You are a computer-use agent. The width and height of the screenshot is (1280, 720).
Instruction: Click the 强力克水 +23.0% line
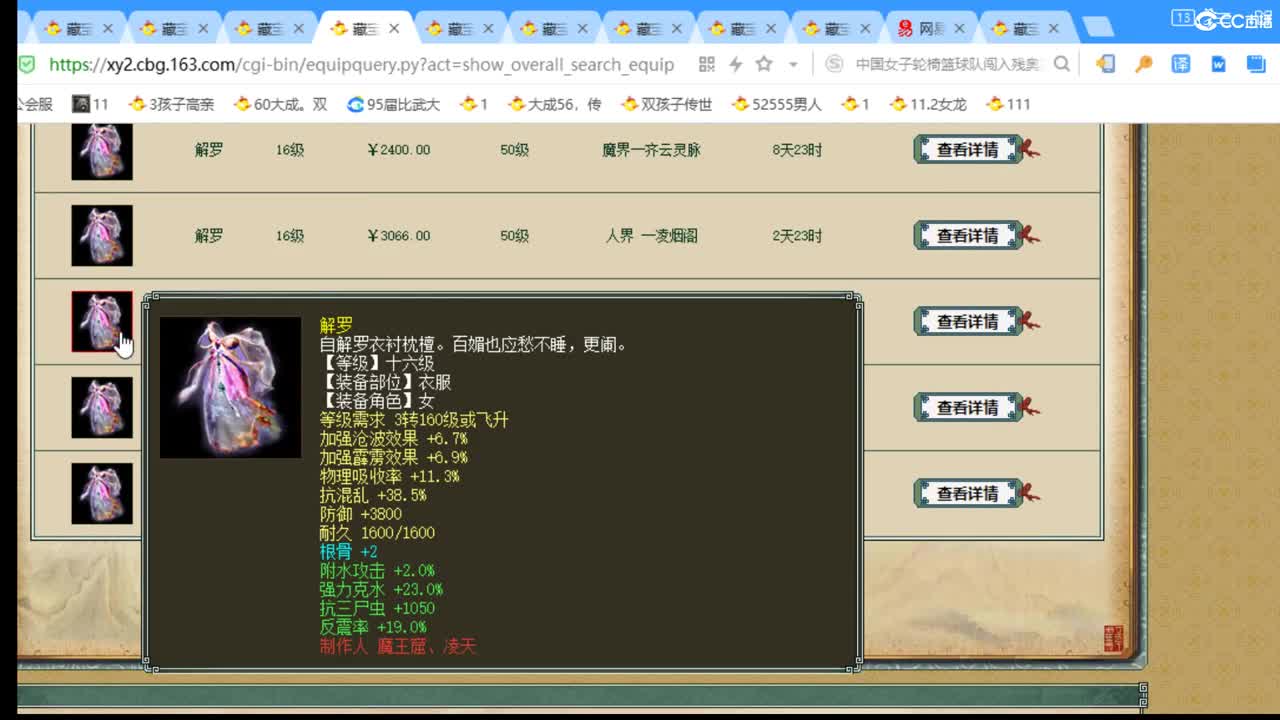click(381, 590)
